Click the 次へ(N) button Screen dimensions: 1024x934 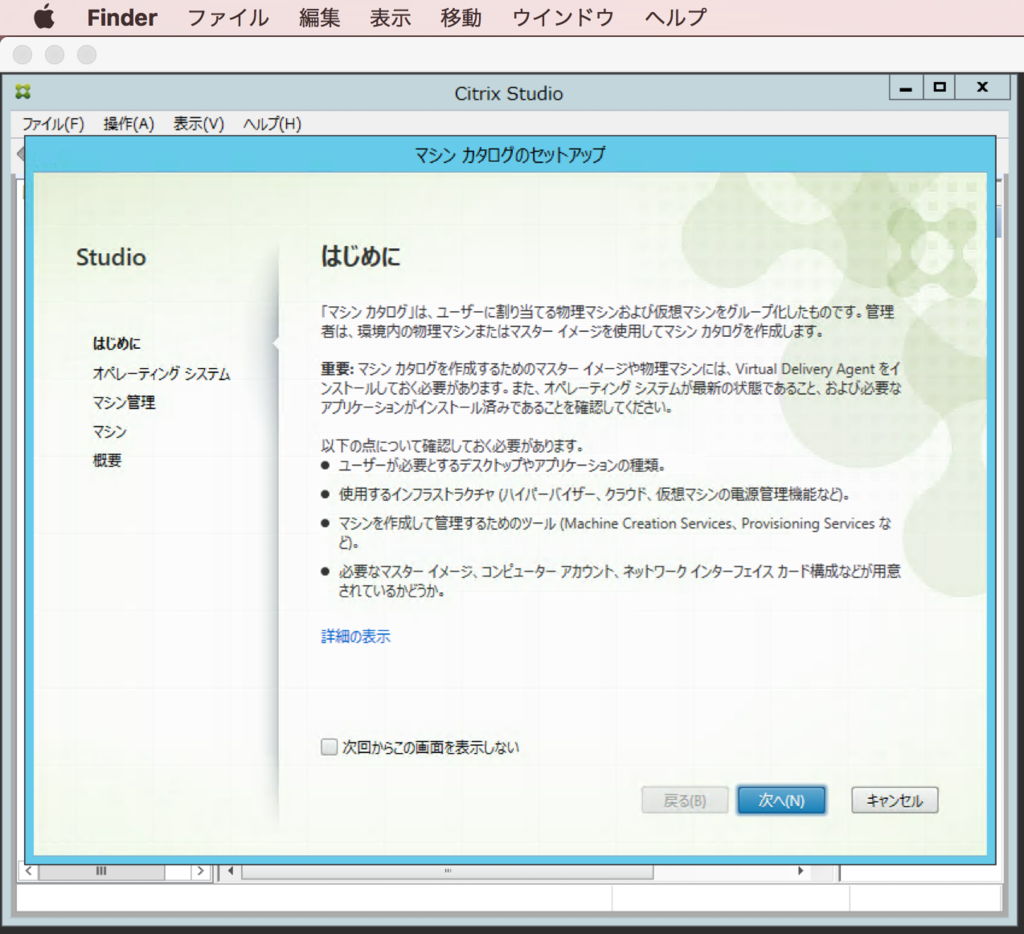pos(781,800)
